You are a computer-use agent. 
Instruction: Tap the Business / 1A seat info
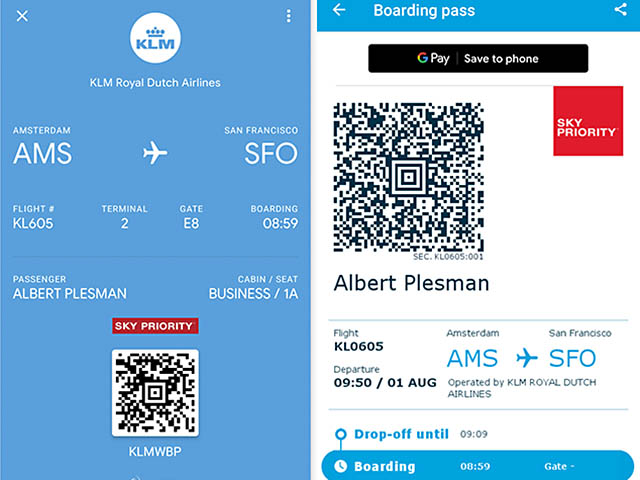point(253,294)
